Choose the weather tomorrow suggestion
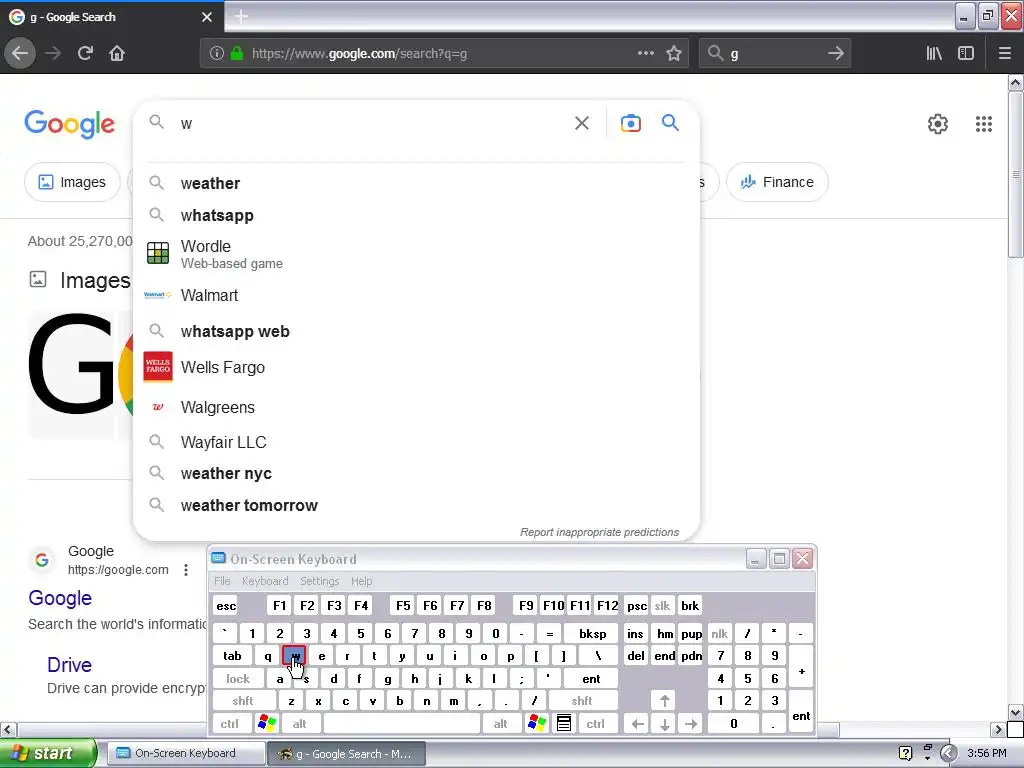 tap(416, 505)
